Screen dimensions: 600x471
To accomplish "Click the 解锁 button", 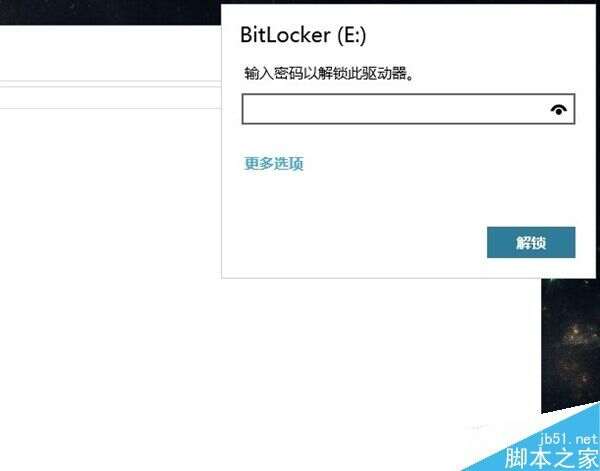I will [531, 243].
